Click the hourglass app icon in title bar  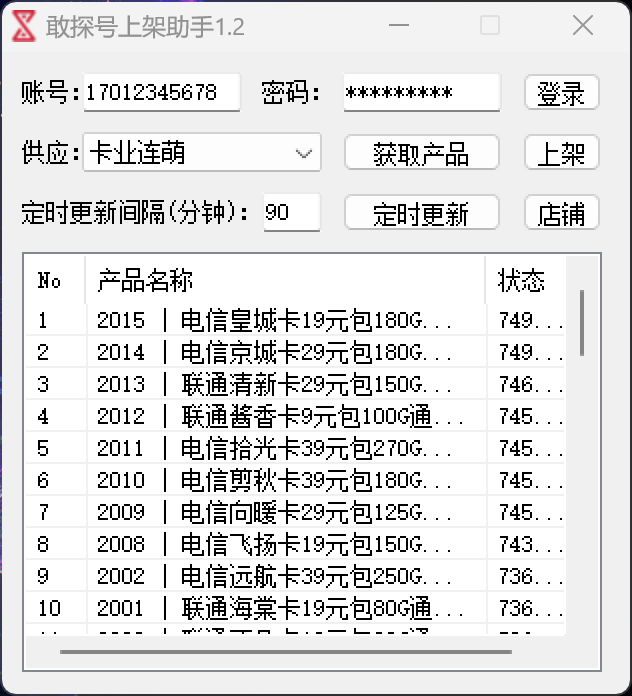(x=24, y=27)
